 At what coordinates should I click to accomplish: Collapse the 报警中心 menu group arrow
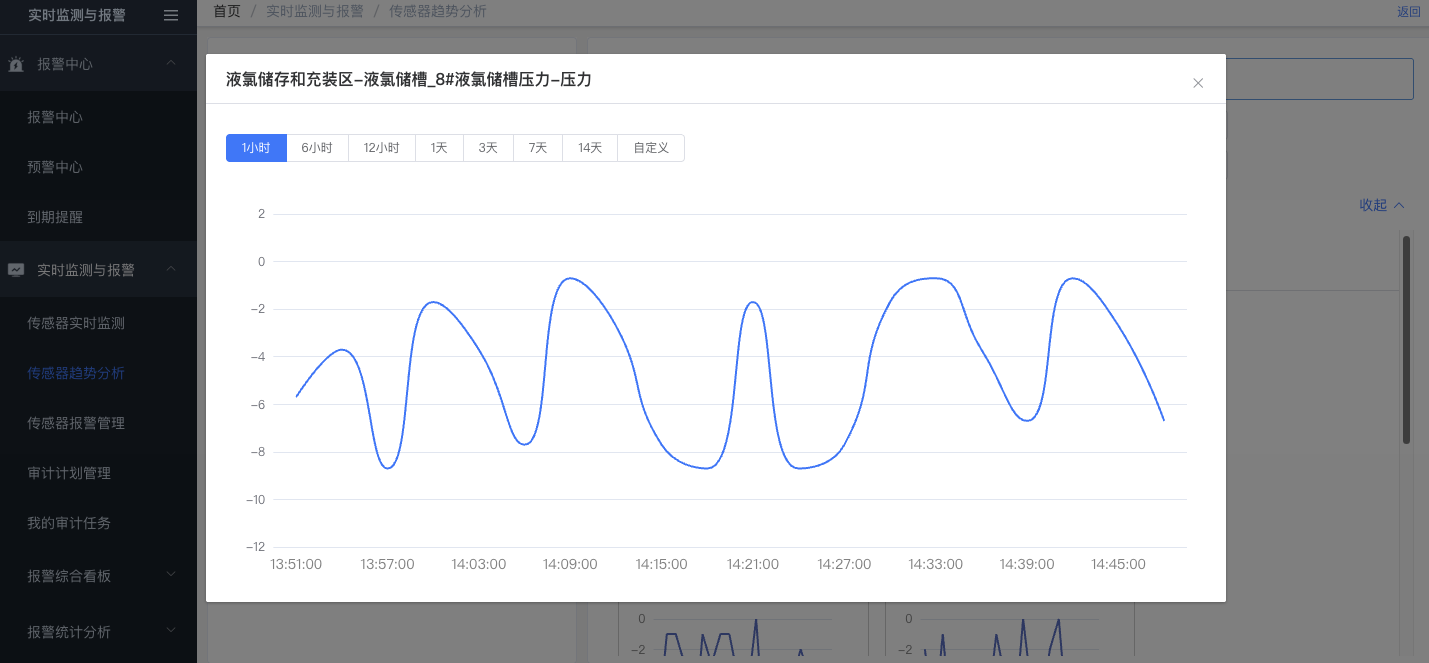[x=171, y=64]
